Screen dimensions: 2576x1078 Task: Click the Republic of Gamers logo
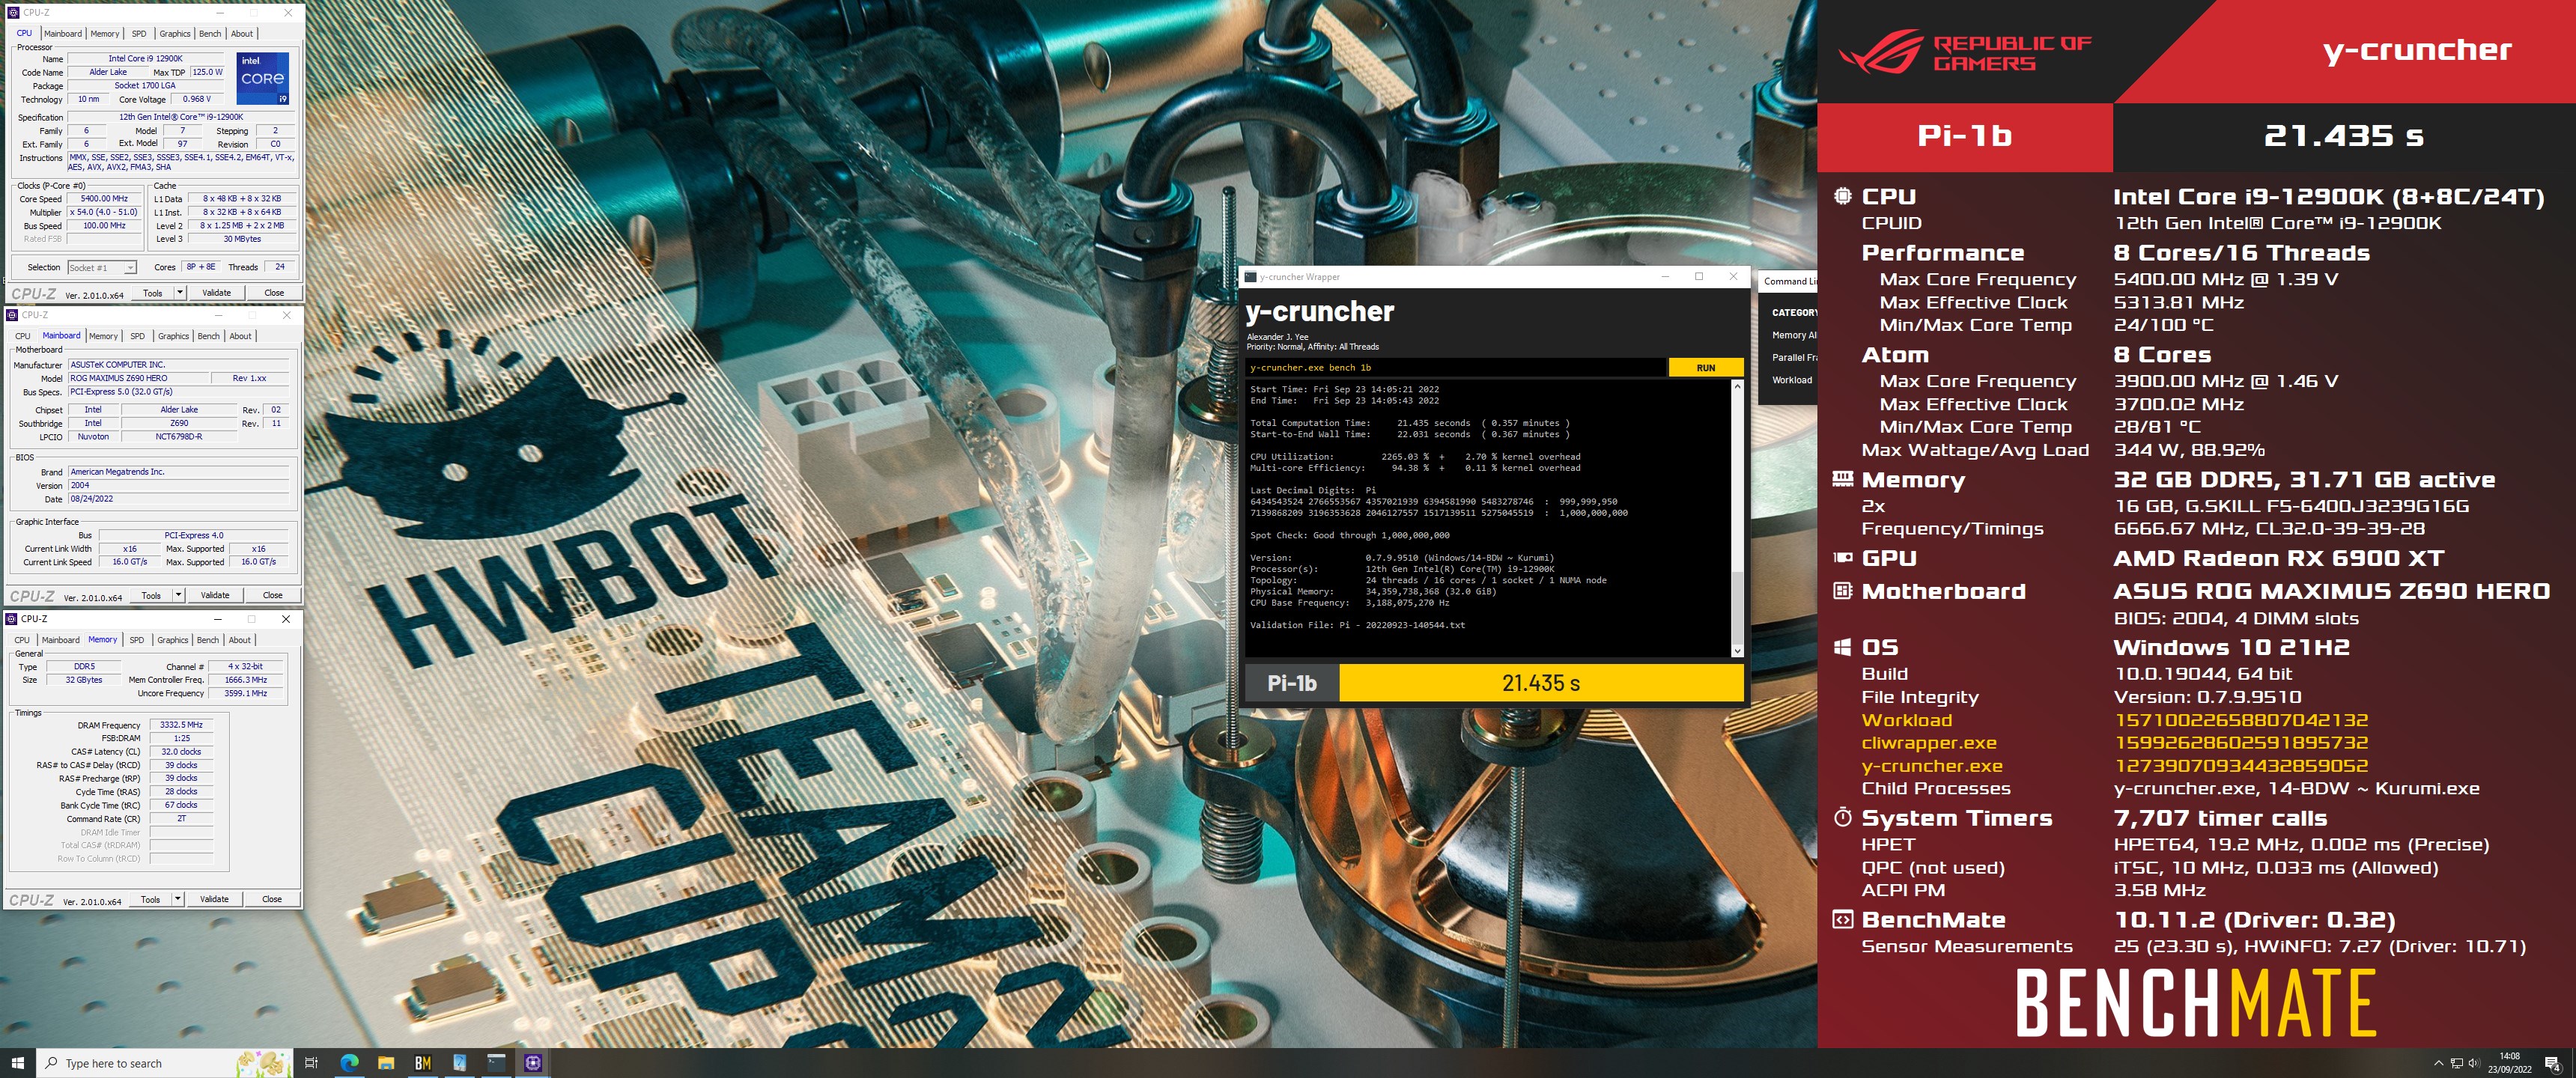(x=1965, y=53)
